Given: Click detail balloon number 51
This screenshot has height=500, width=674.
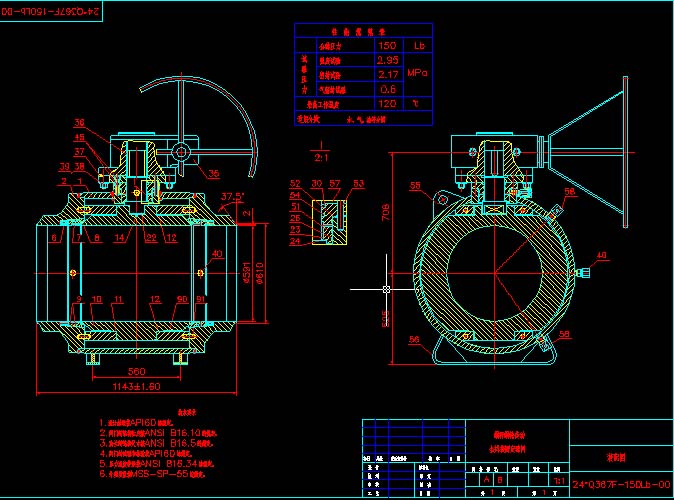Looking at the screenshot, I should point(296,207).
